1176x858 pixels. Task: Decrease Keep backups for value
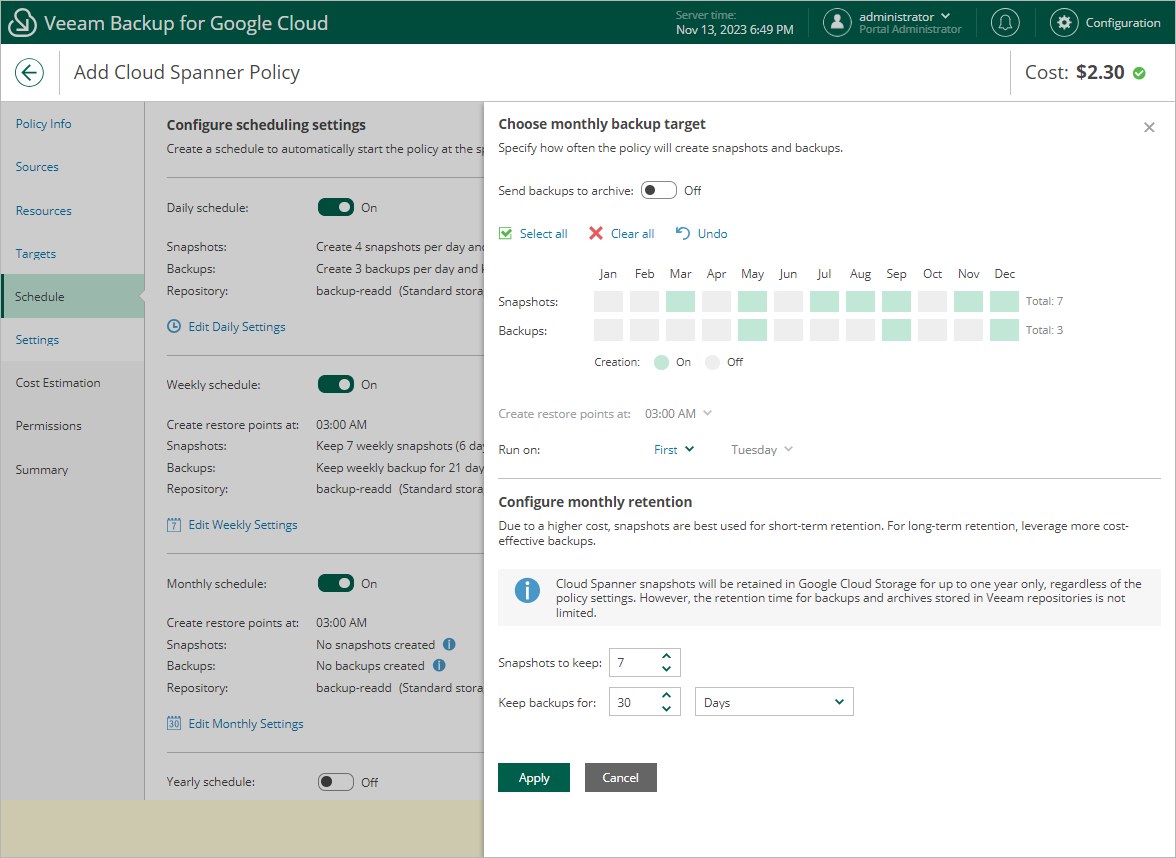click(666, 708)
